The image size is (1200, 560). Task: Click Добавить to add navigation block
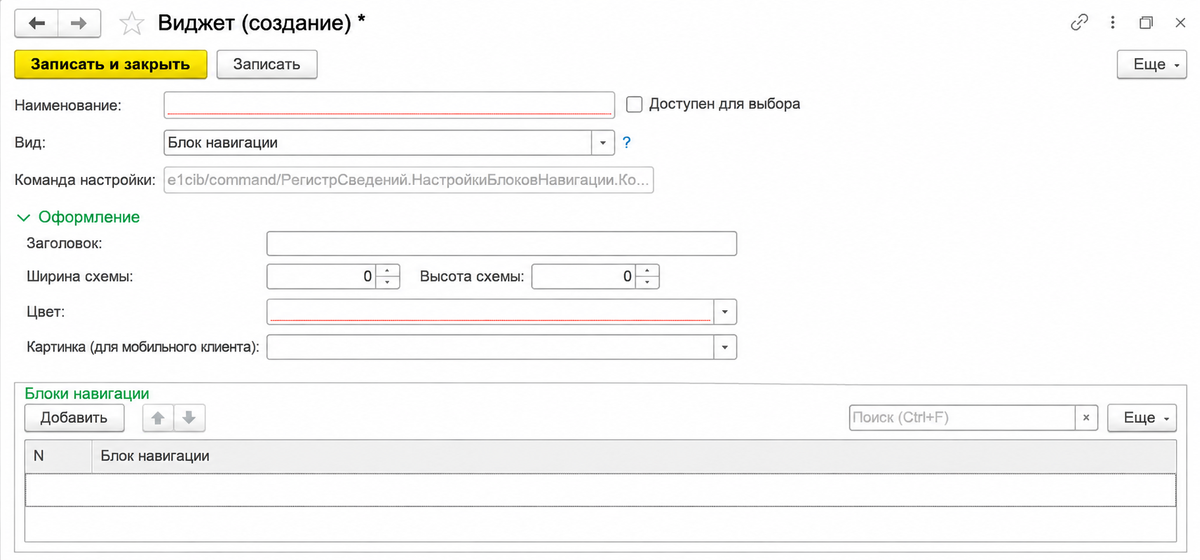tap(74, 418)
